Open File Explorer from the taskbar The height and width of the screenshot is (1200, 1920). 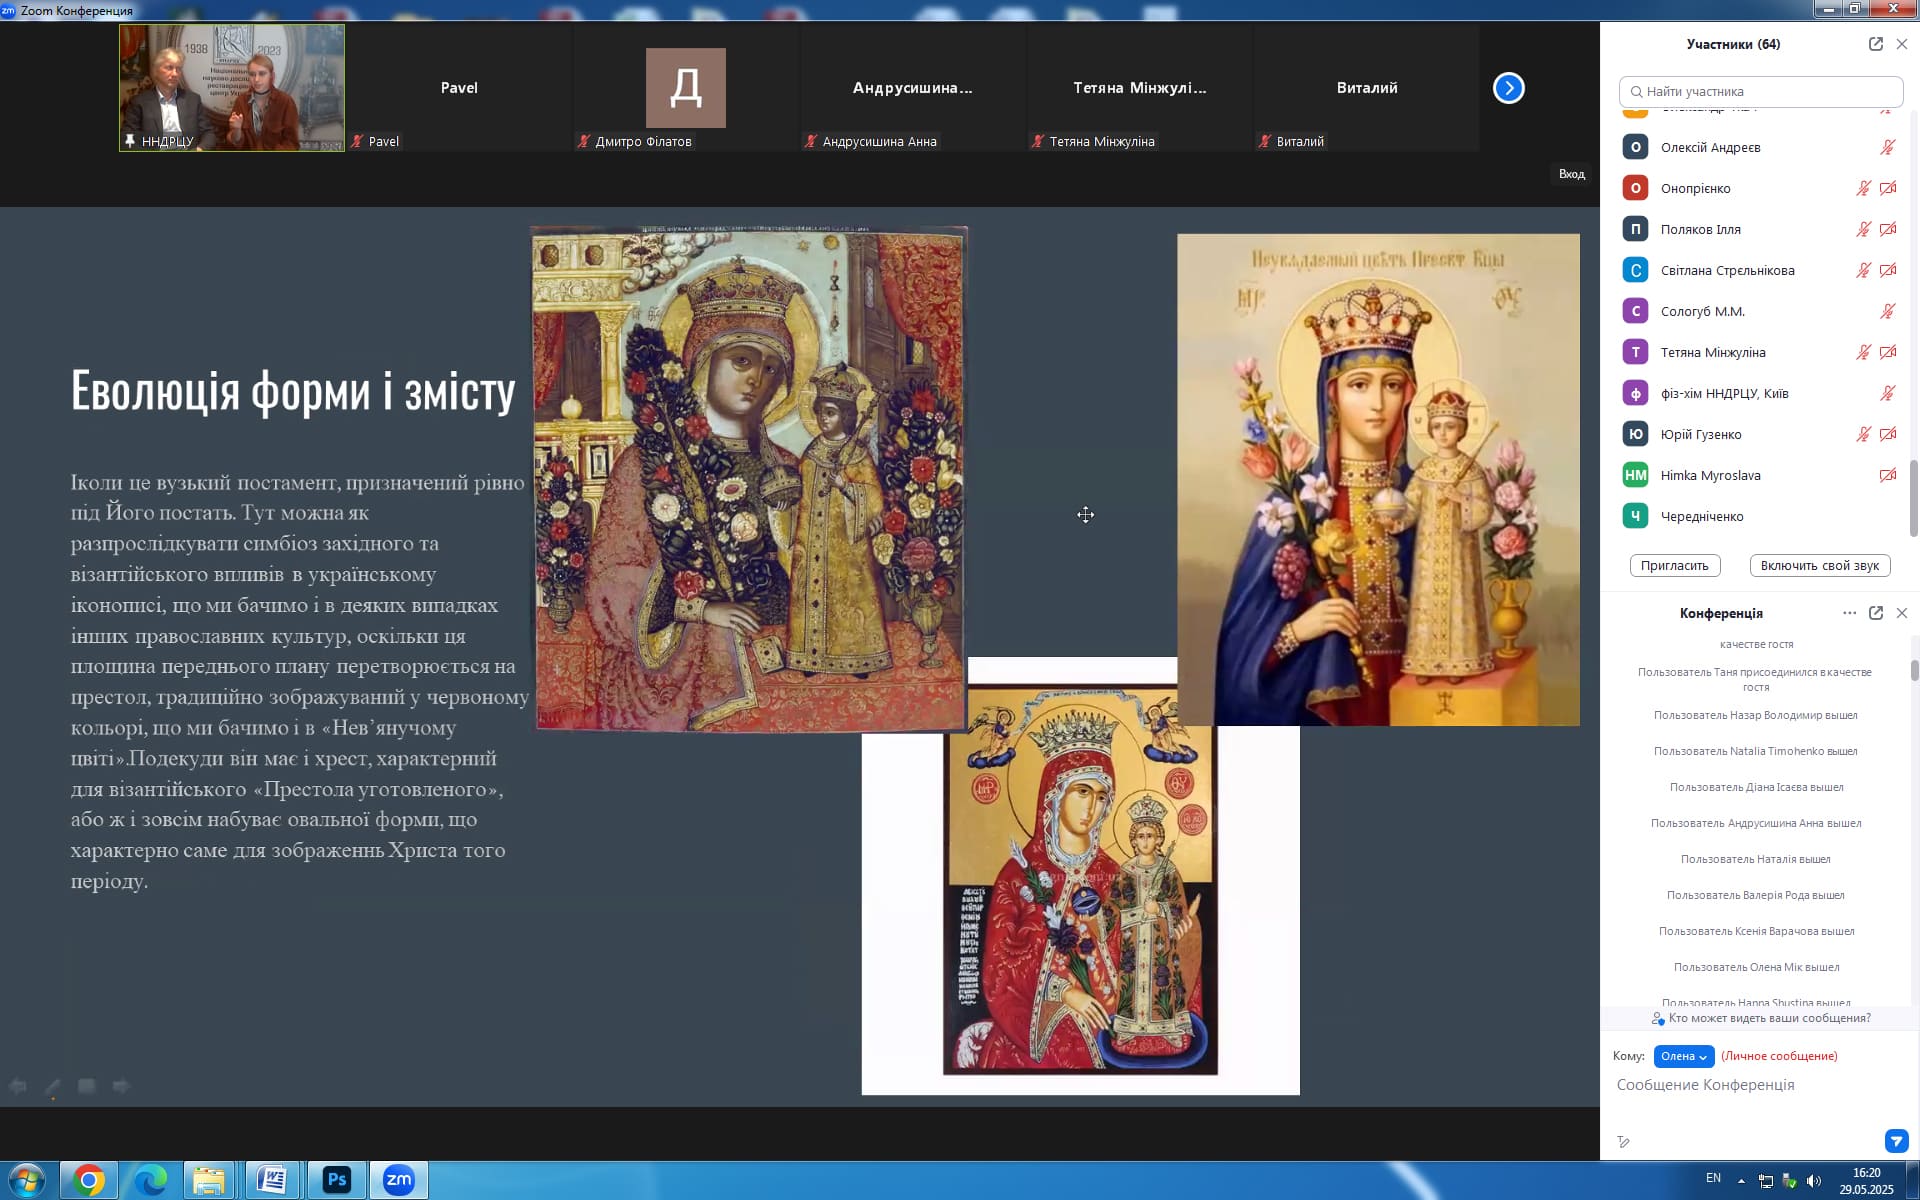[209, 1181]
